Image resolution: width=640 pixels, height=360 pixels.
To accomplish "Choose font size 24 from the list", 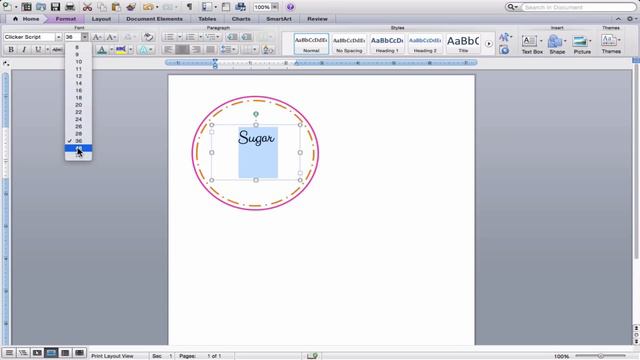I will (x=78, y=119).
